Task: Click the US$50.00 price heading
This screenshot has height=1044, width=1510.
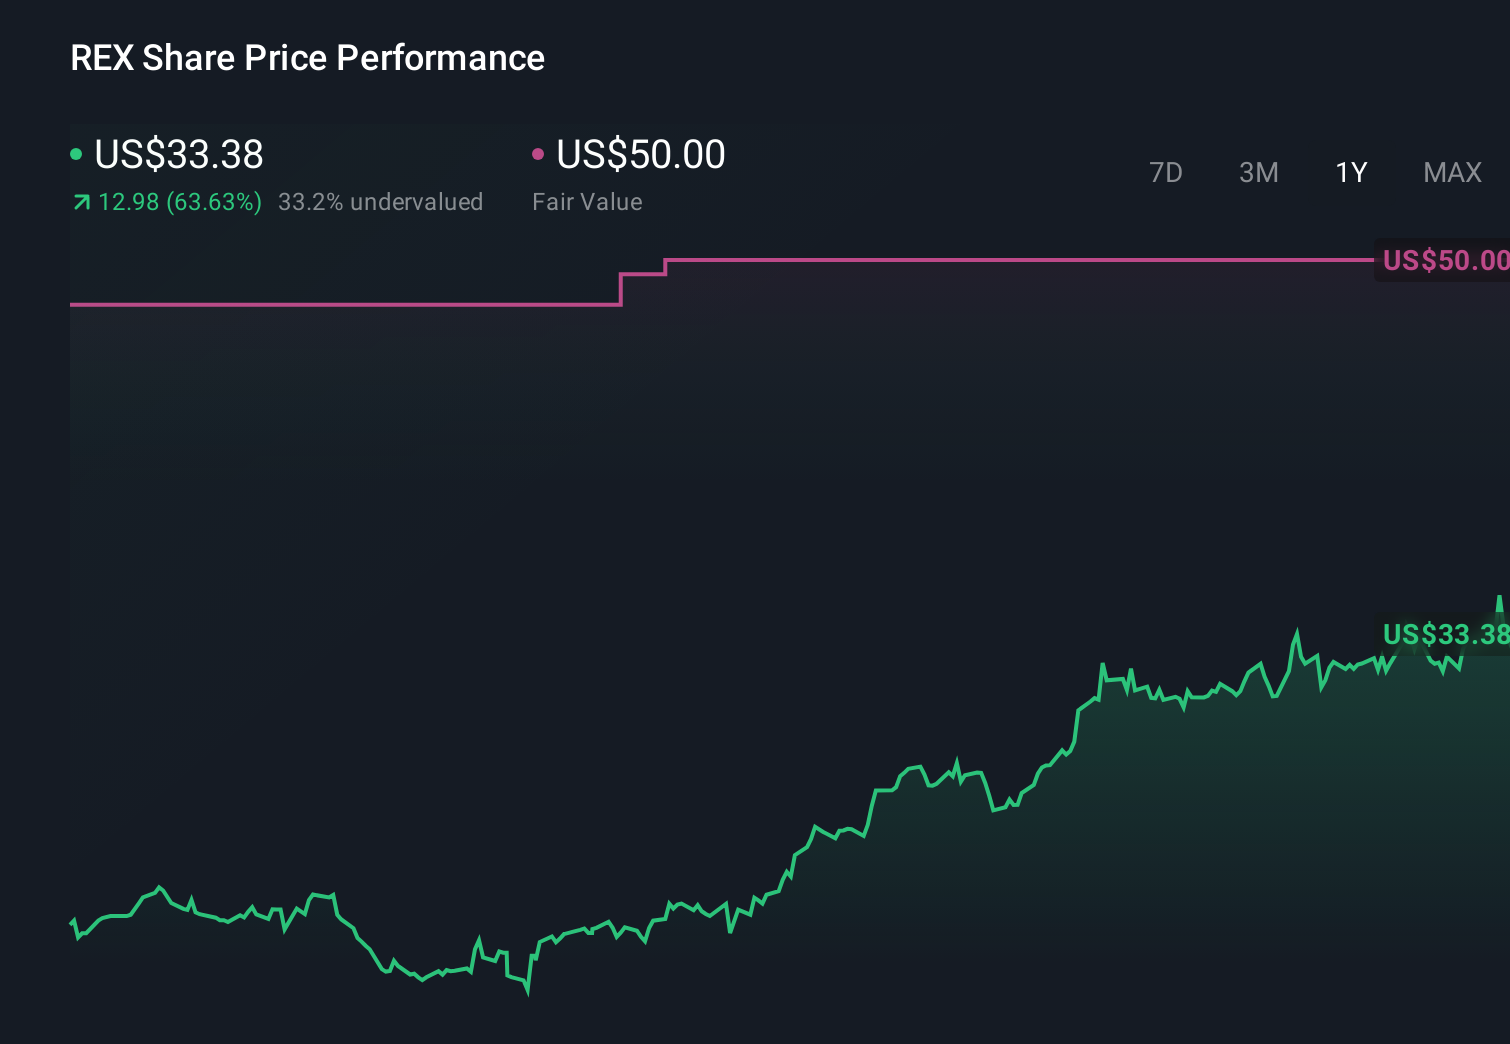Action: (639, 155)
